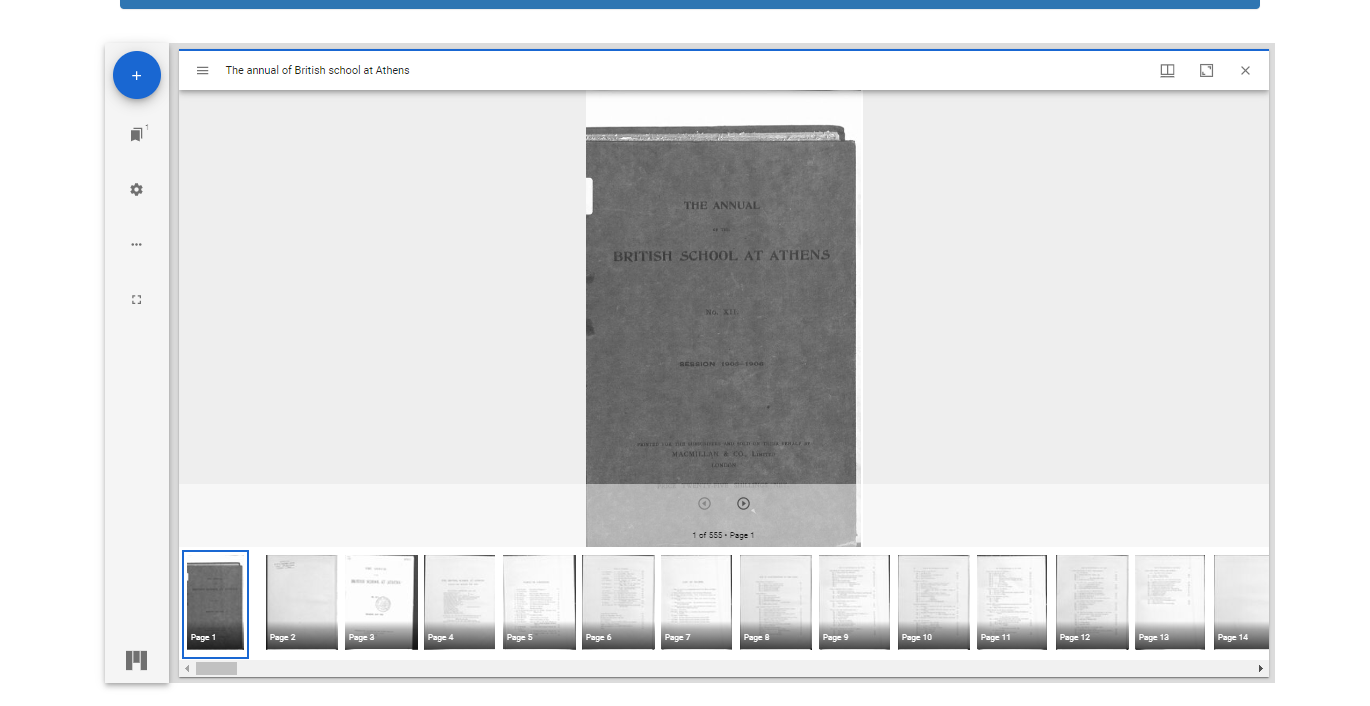Open workspace settings gear icon

pyautogui.click(x=137, y=190)
